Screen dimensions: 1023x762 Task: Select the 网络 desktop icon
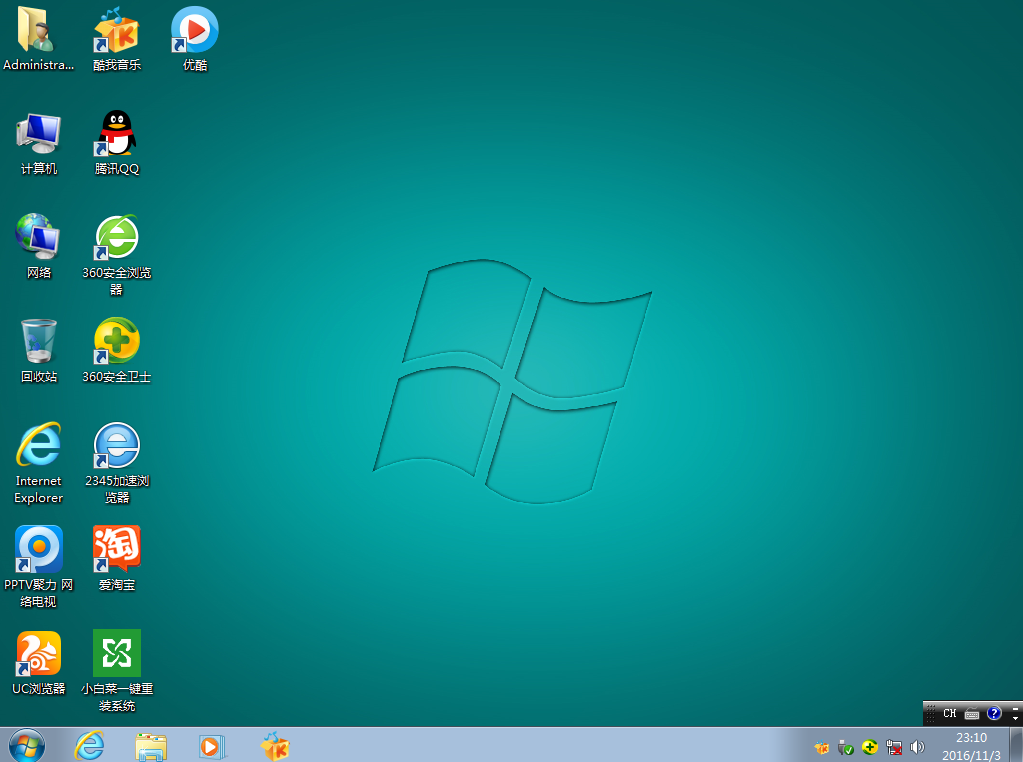(38, 247)
